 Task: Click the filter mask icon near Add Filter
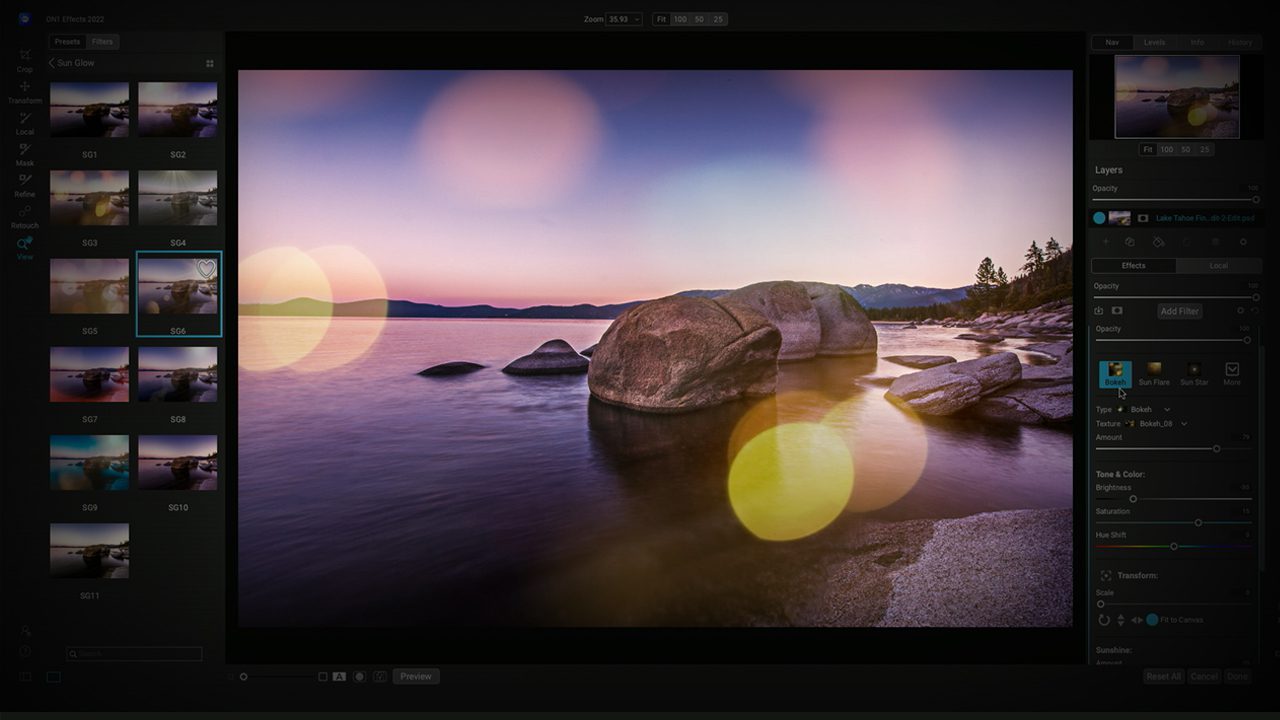pyautogui.click(x=1117, y=311)
